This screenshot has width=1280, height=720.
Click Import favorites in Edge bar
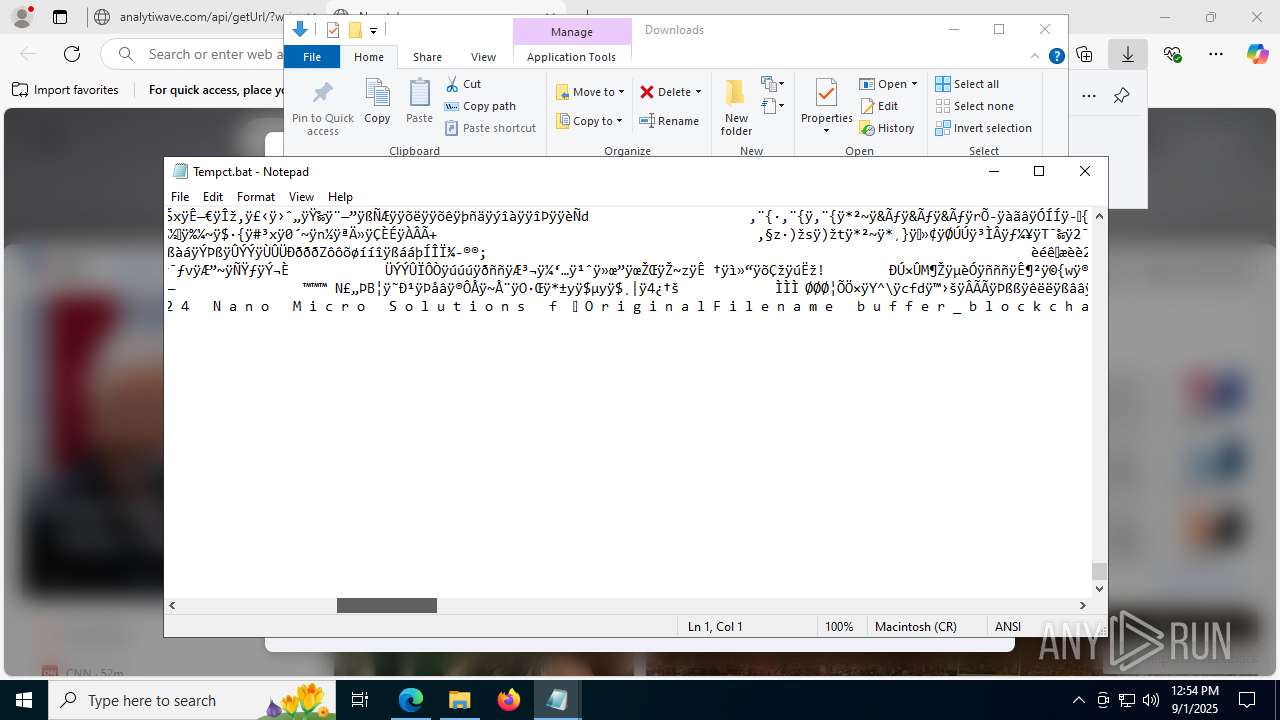pos(65,90)
